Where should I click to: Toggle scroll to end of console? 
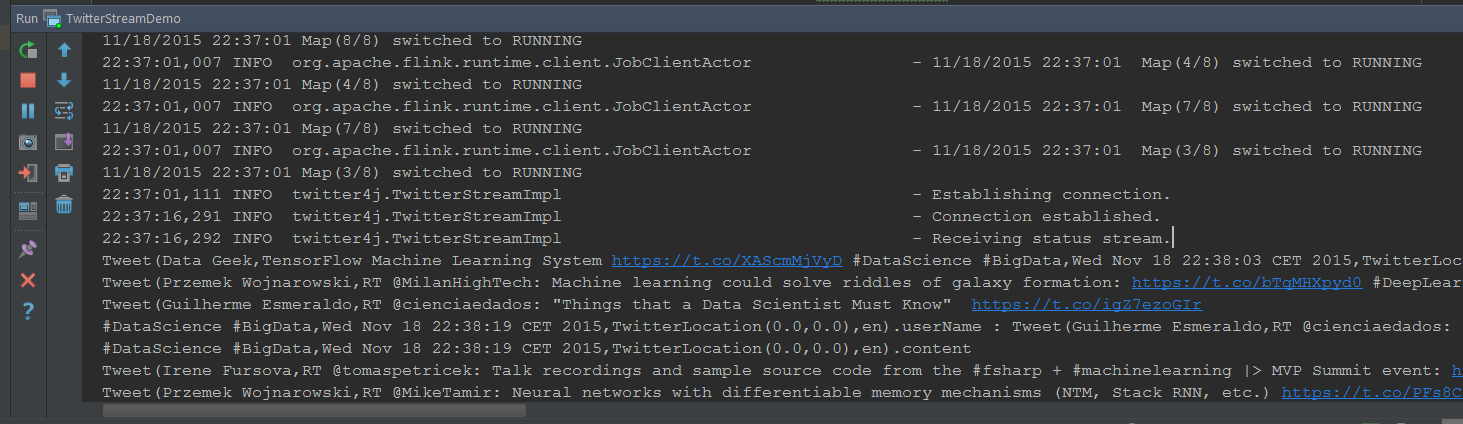click(x=64, y=142)
